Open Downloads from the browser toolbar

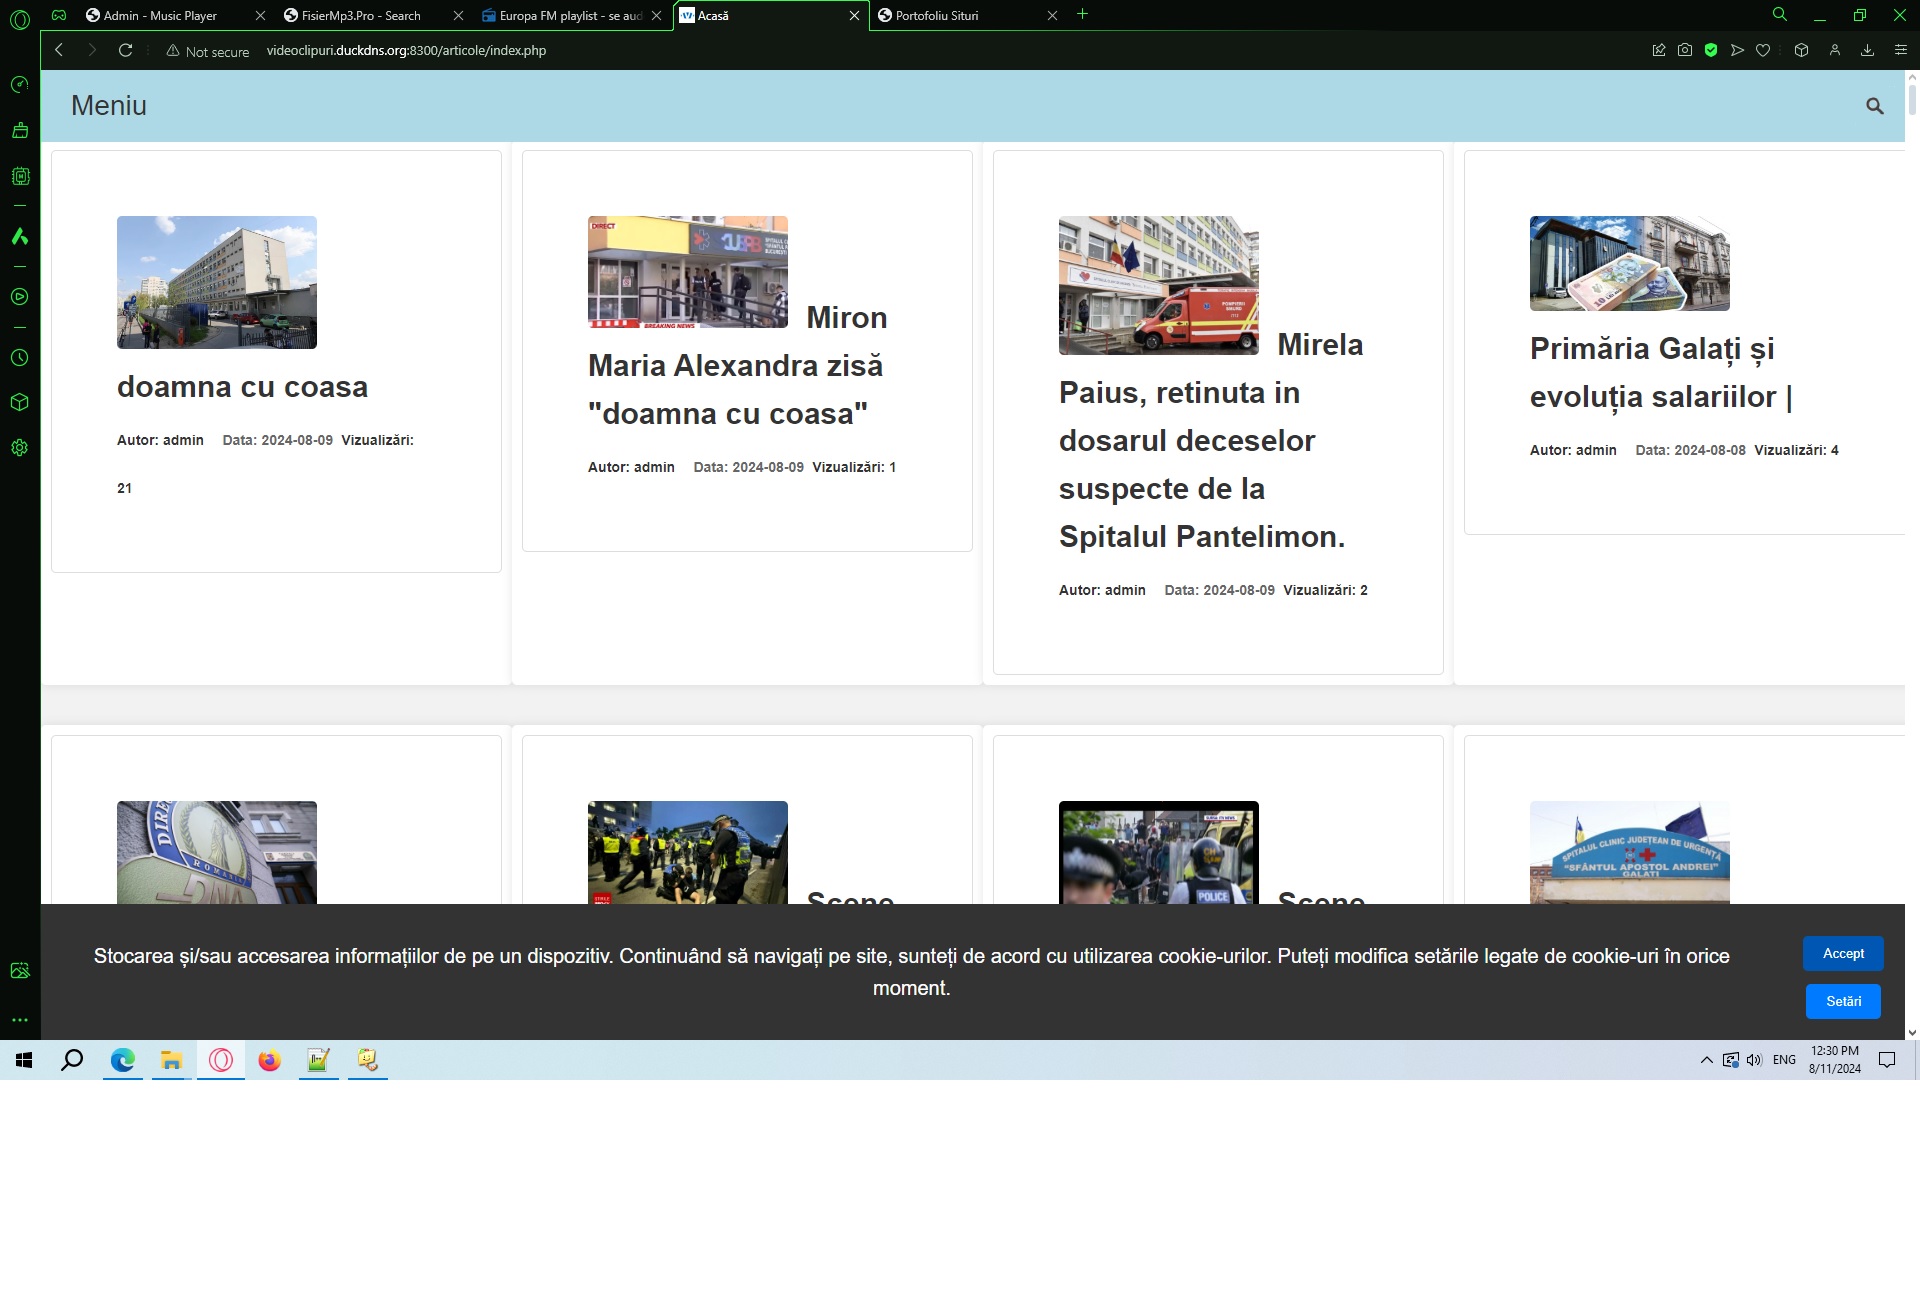tap(1866, 49)
